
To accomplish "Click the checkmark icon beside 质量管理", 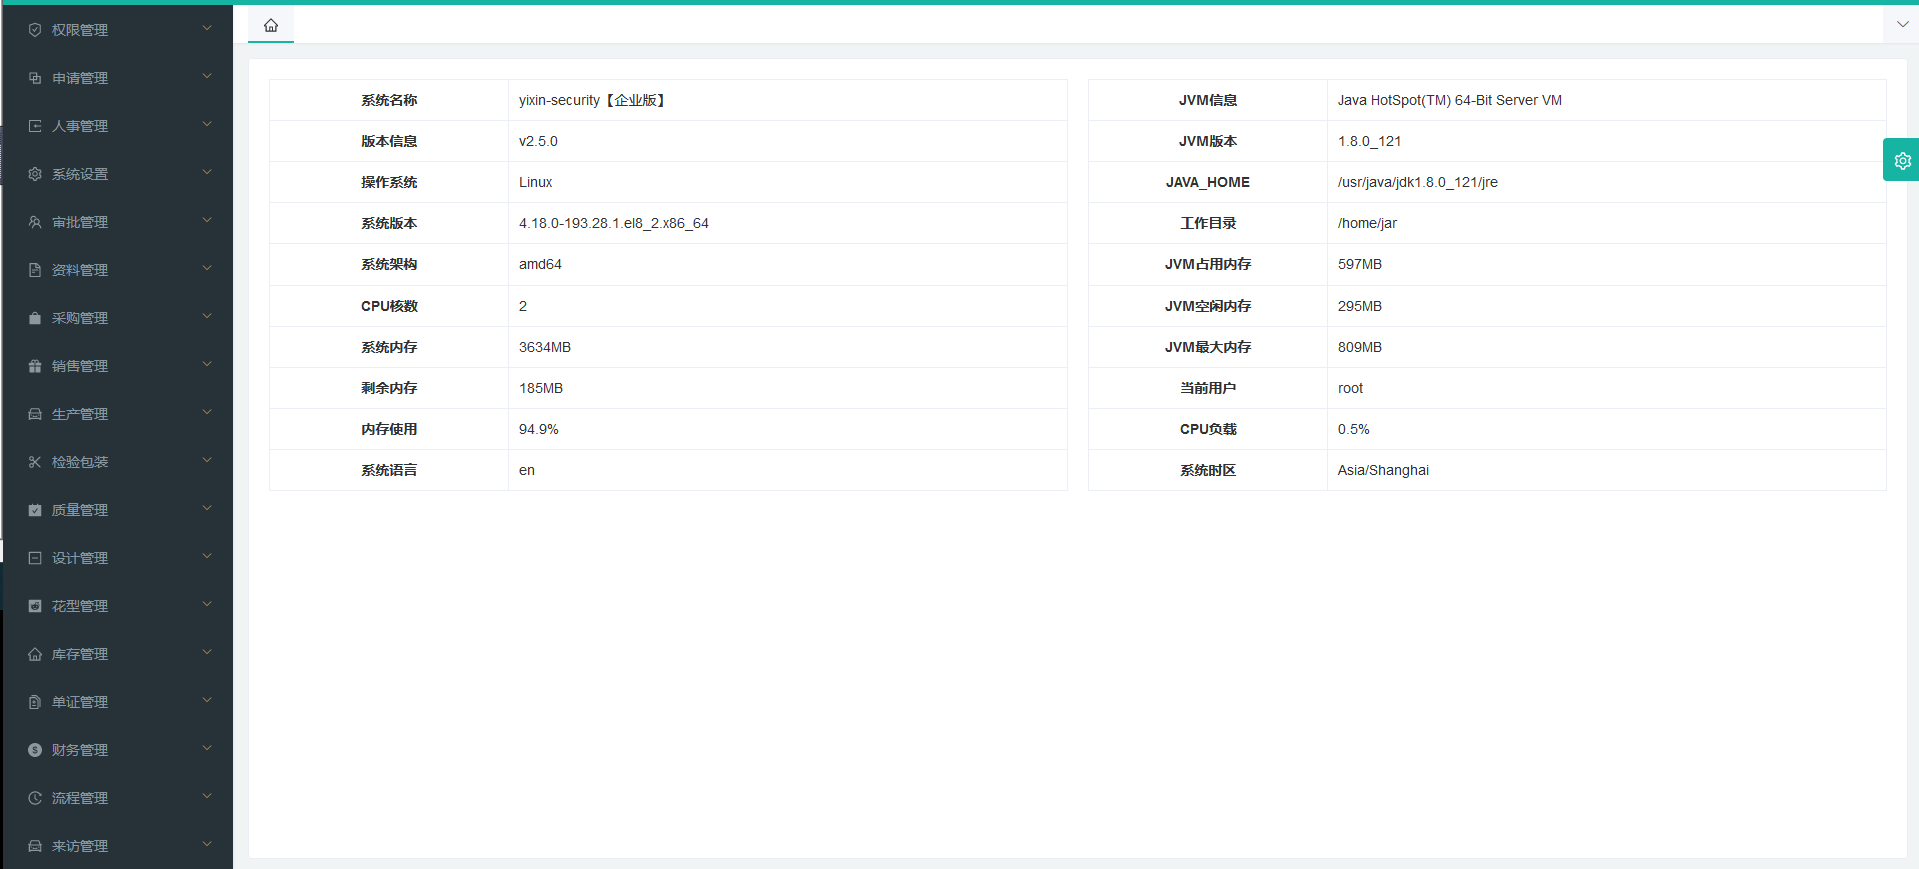I will (35, 510).
